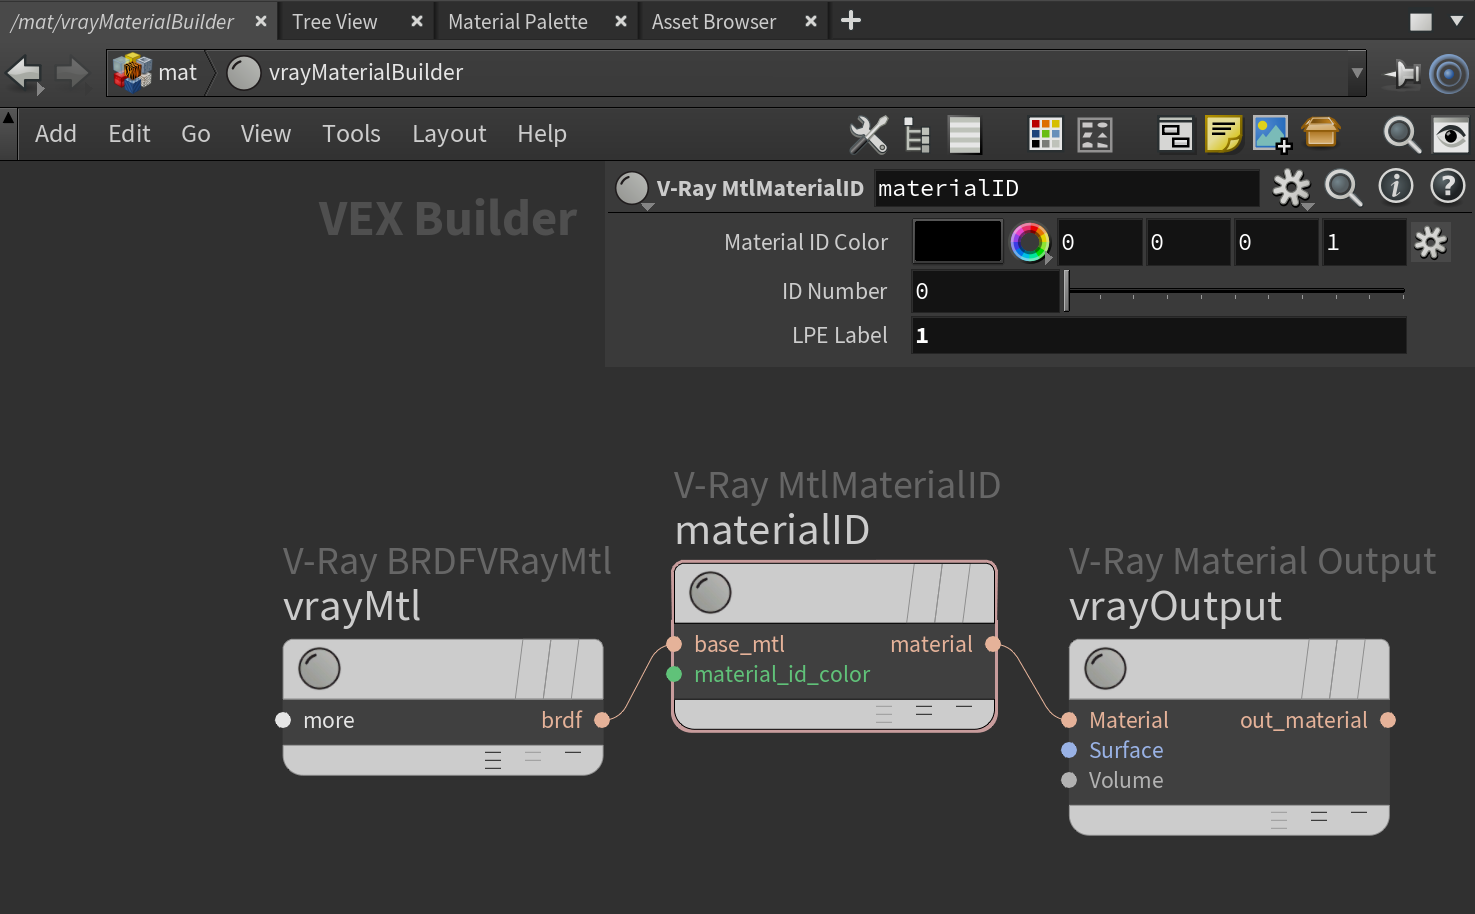The height and width of the screenshot is (914, 1475).
Task: Click the layout nodes grid icon
Action: click(x=1095, y=134)
